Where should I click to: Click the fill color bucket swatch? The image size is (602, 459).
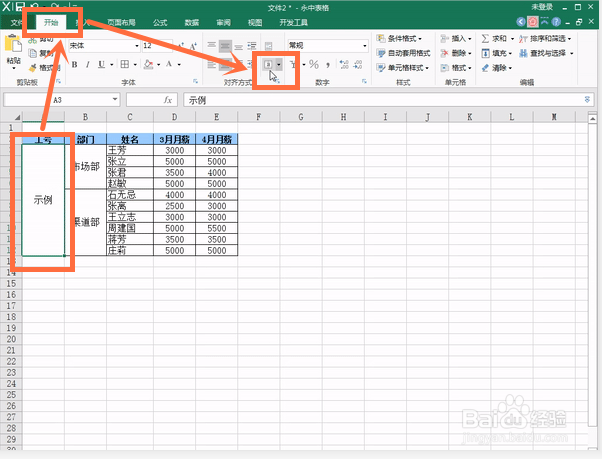coord(148,64)
